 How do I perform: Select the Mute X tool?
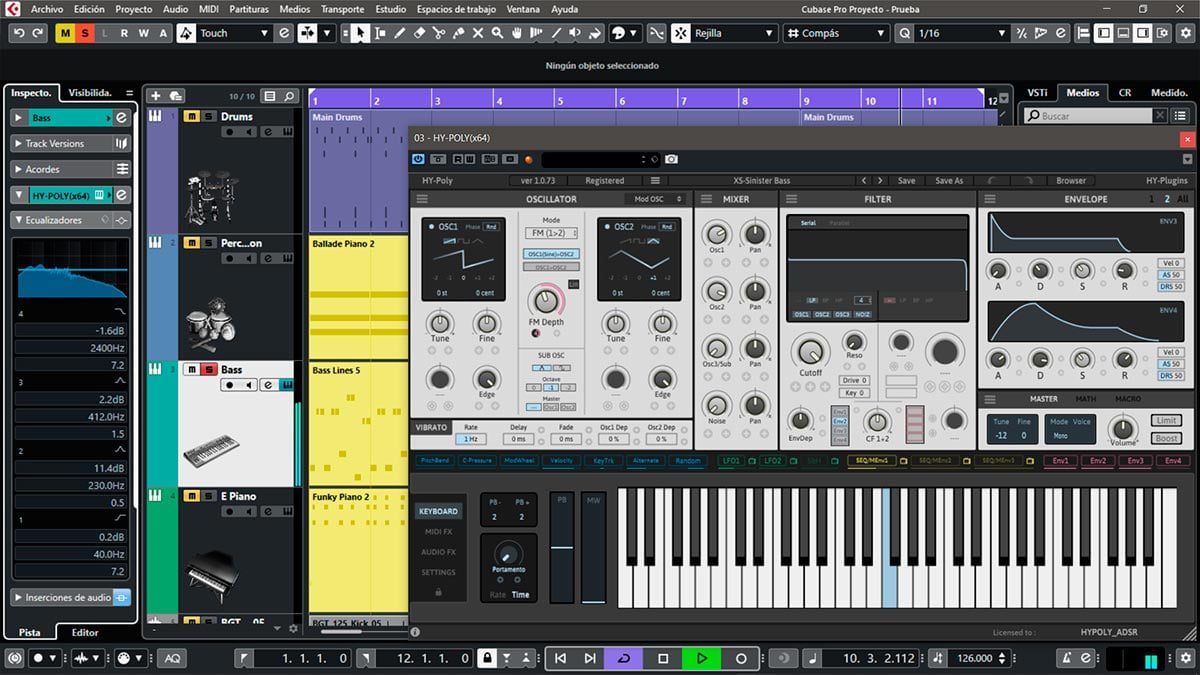[x=478, y=33]
